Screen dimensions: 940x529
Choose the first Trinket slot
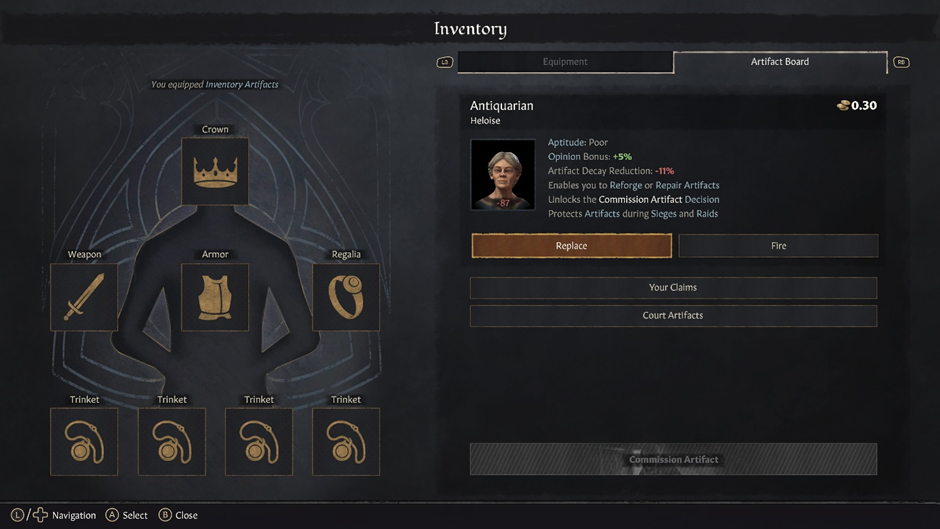[84, 441]
